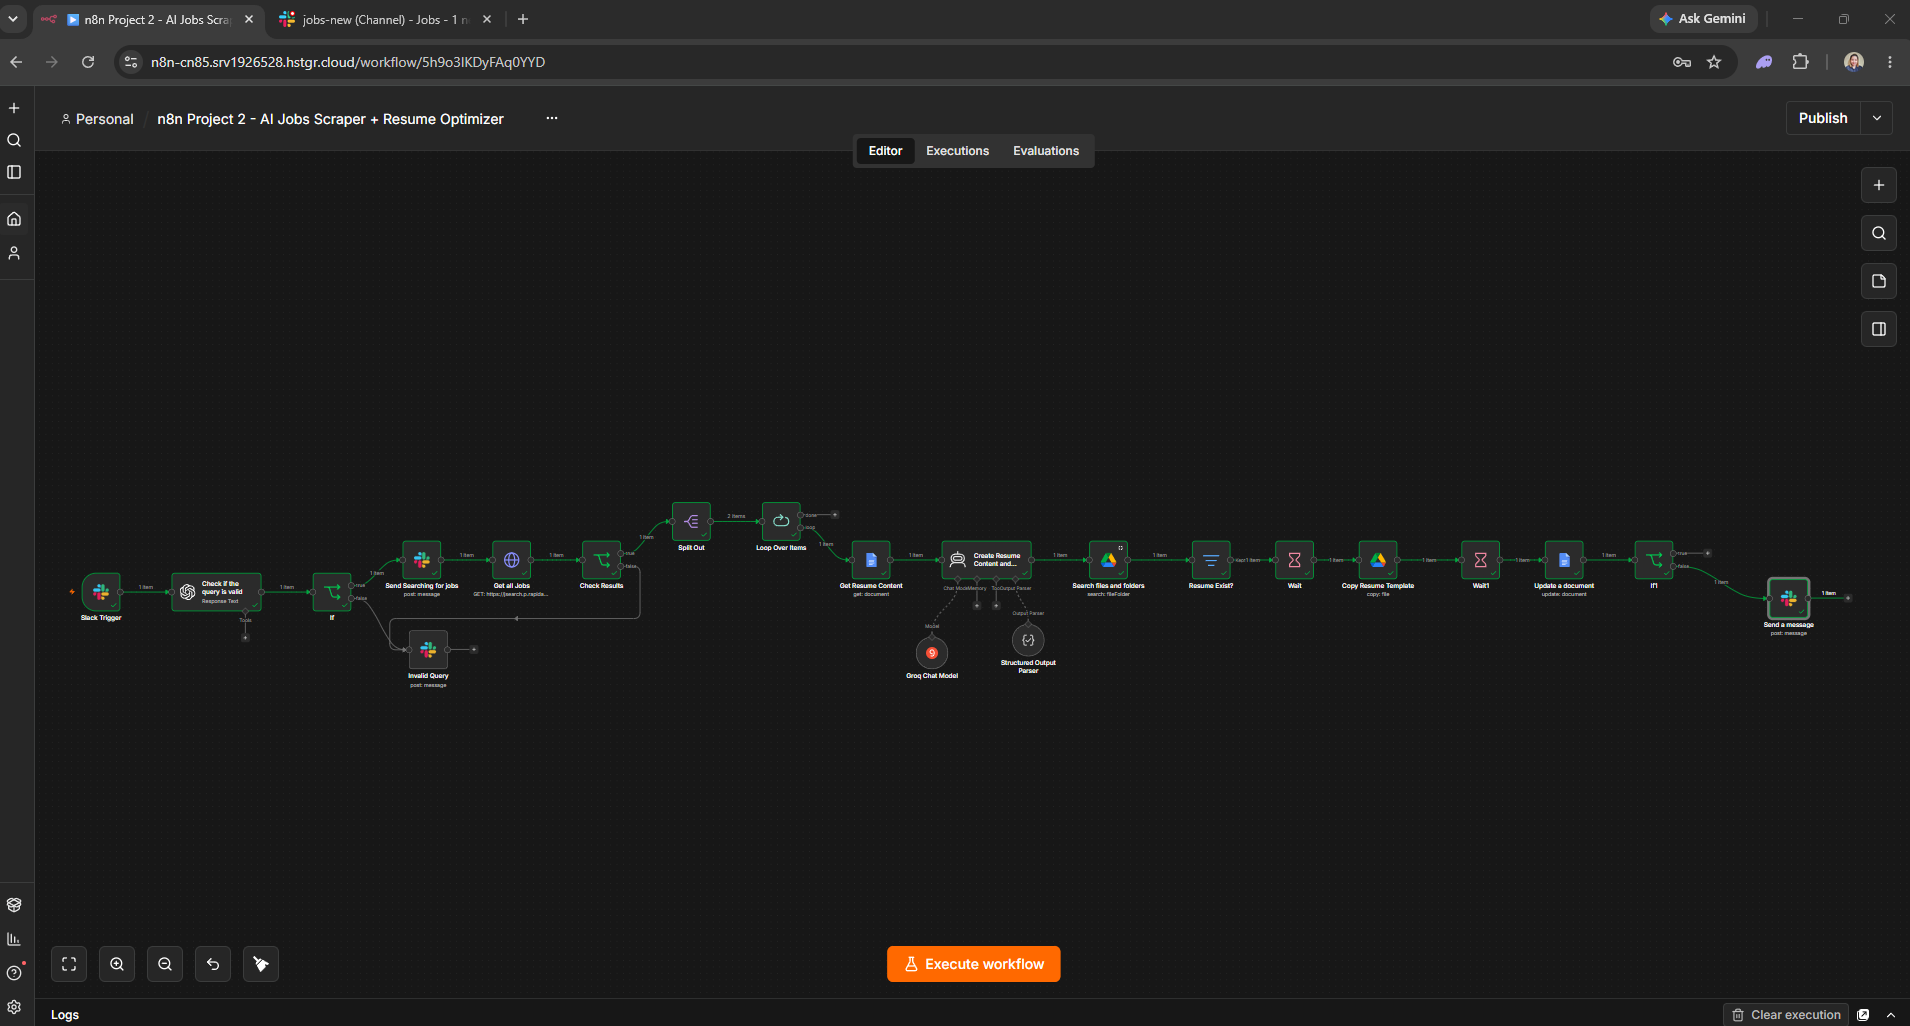
Task: Open the Personal project link
Action: pyautogui.click(x=97, y=119)
